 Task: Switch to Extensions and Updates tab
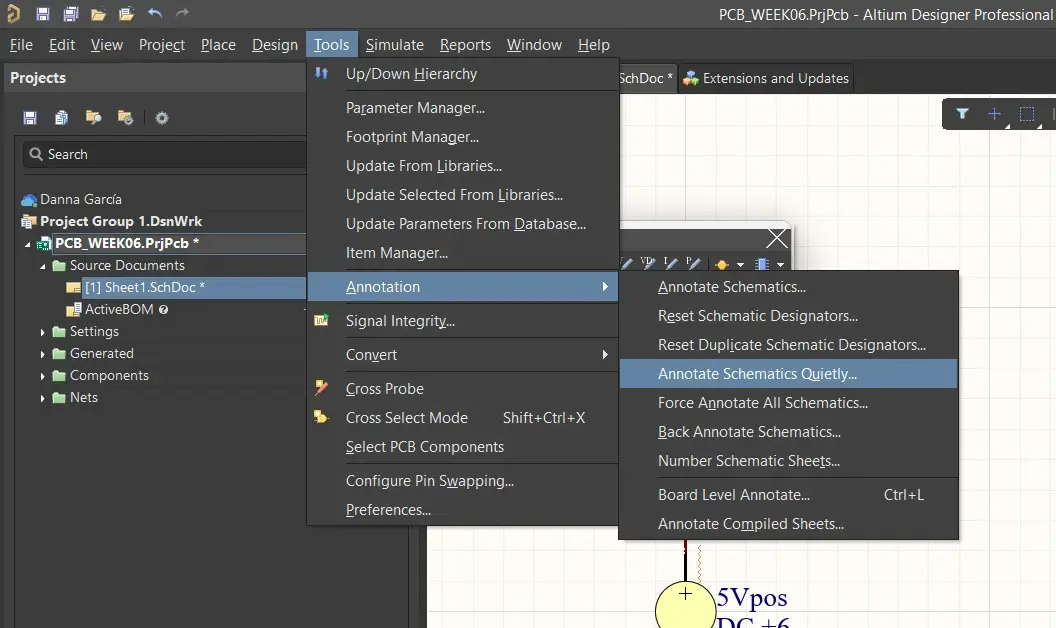pyautogui.click(x=766, y=78)
